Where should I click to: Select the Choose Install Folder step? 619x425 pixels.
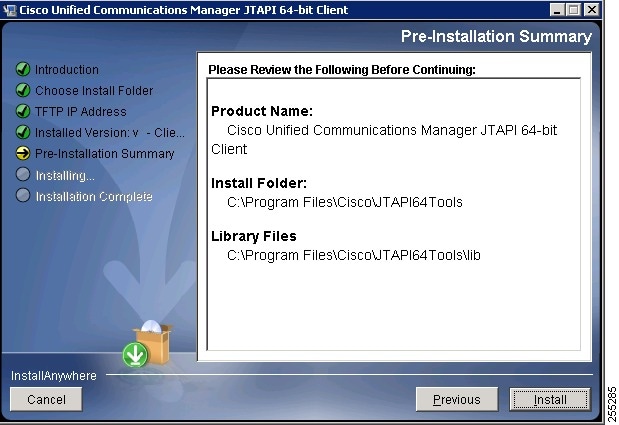tap(94, 90)
